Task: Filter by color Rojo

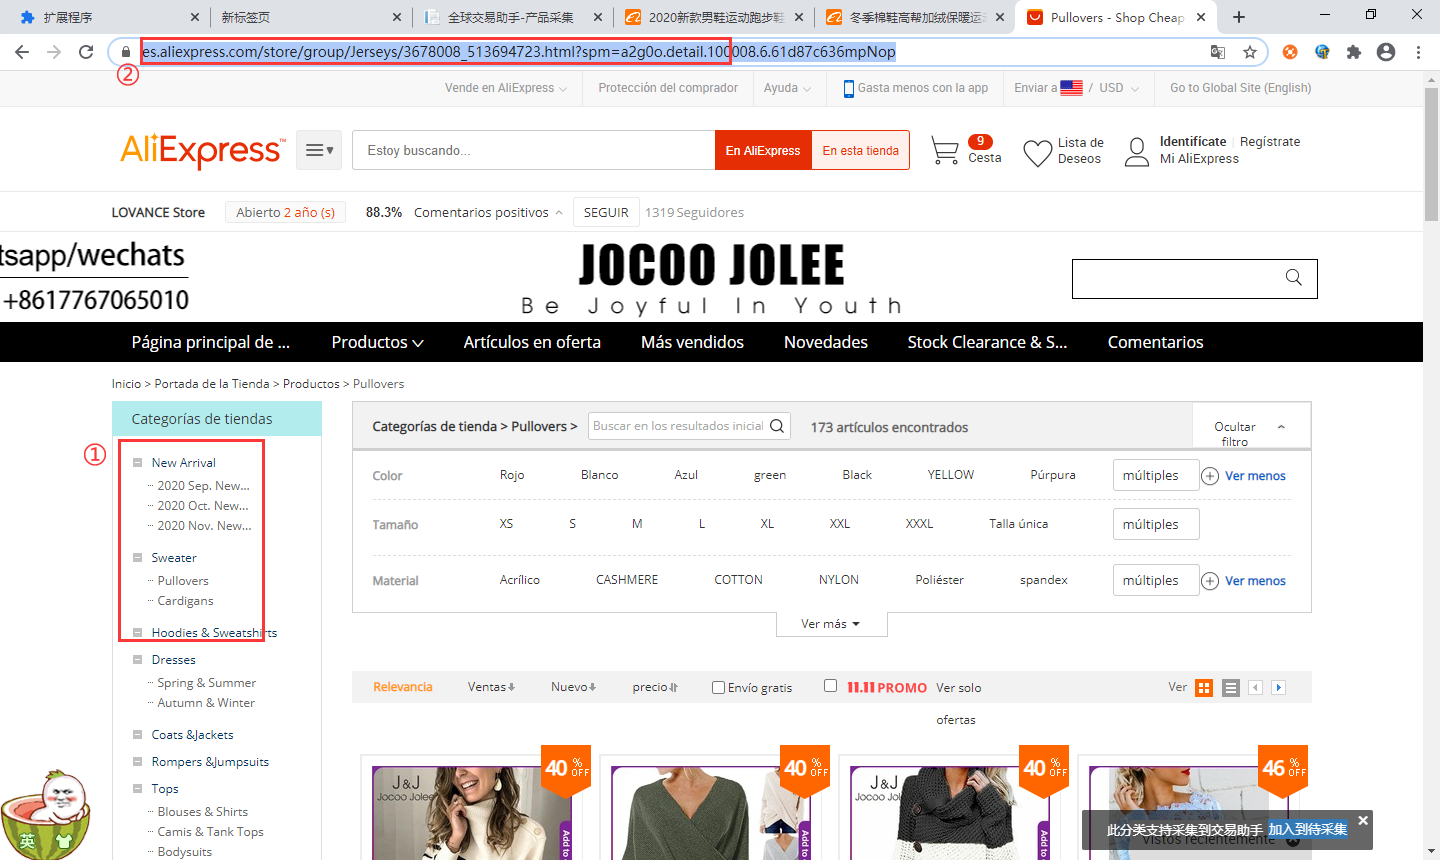Action: pyautogui.click(x=512, y=475)
